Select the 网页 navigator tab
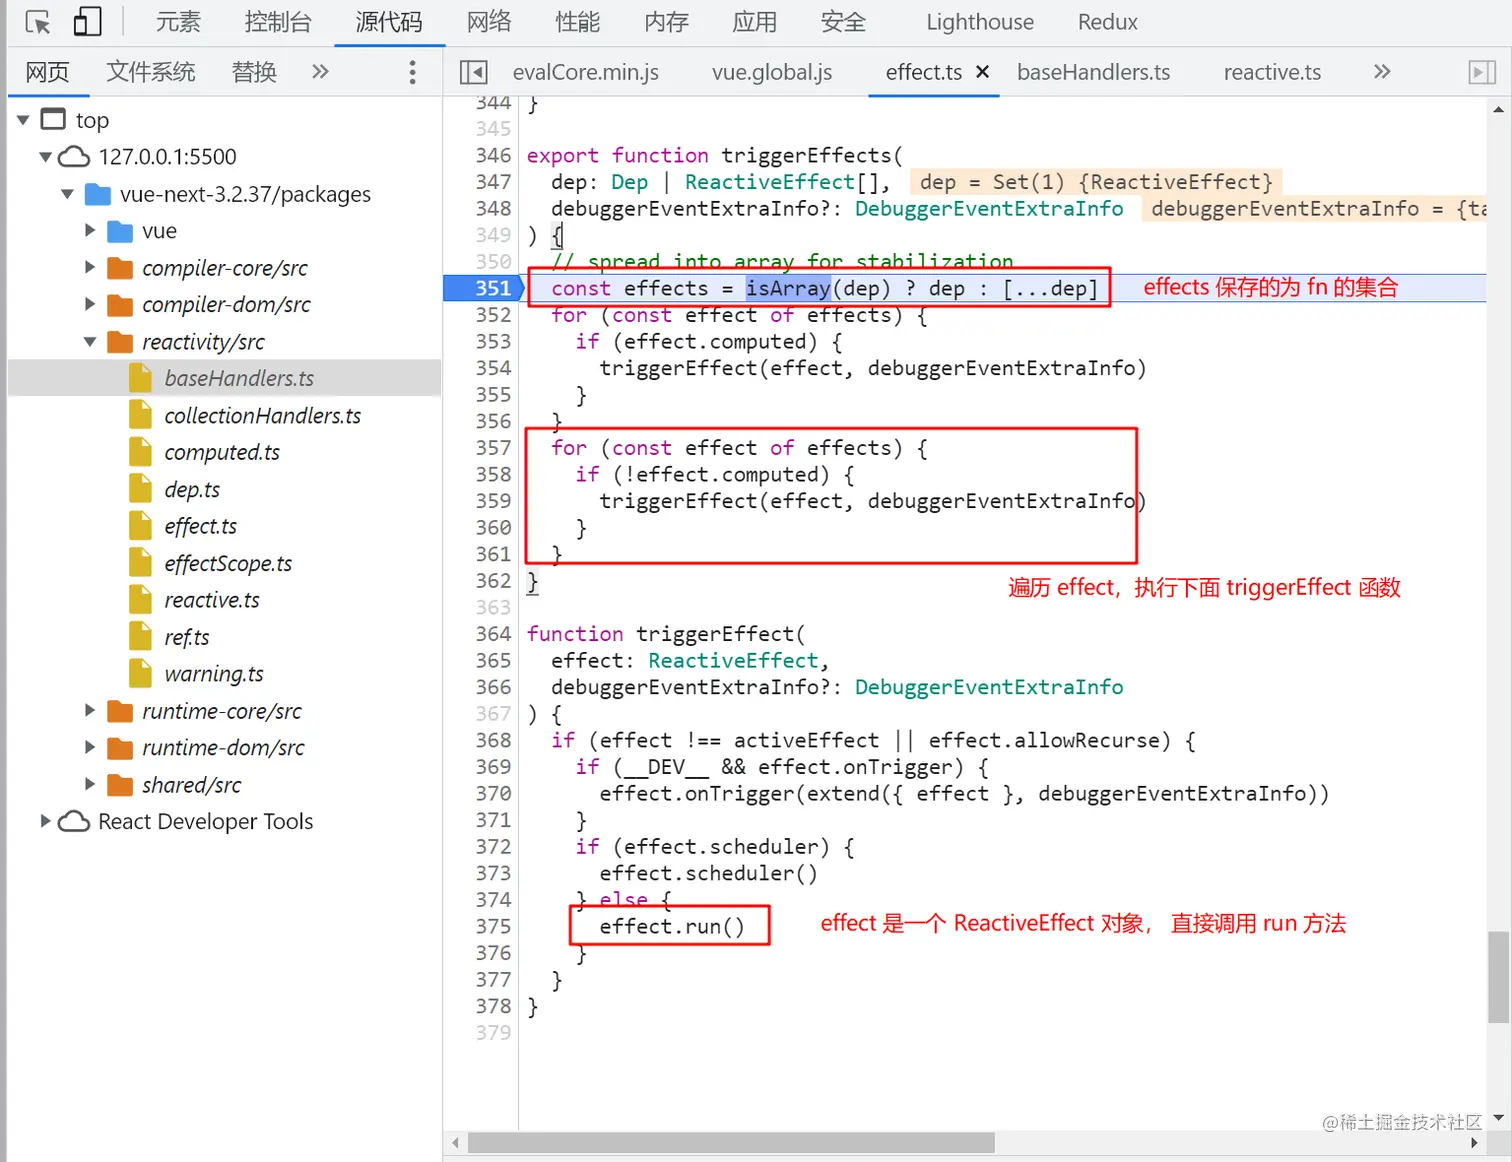 47,72
